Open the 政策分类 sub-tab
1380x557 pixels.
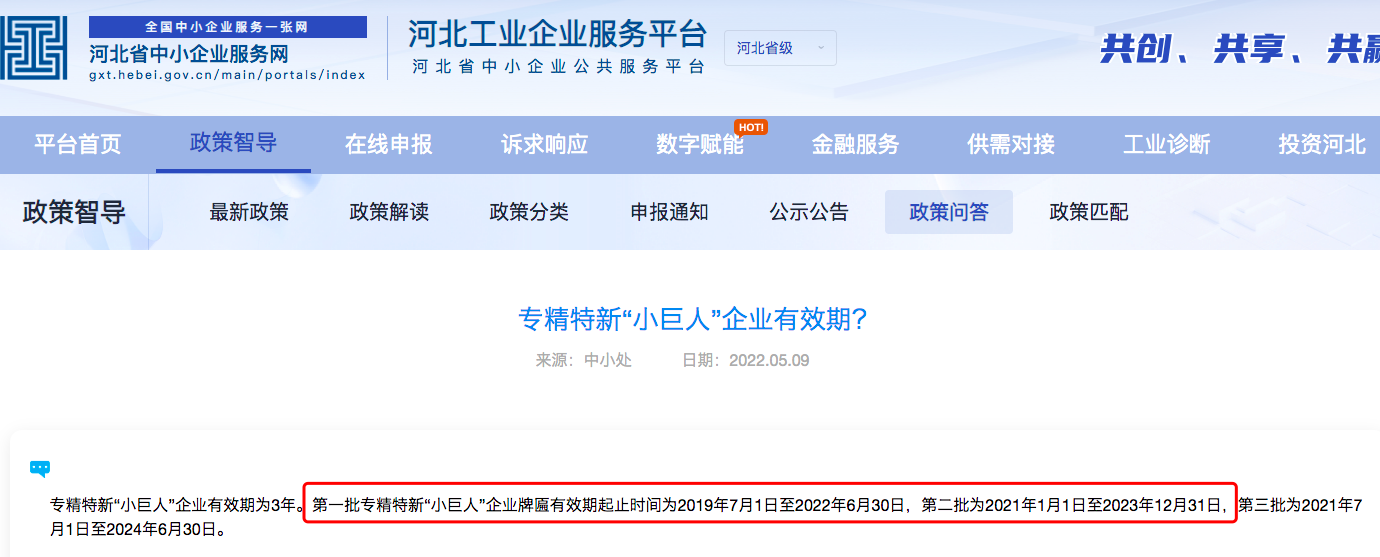click(x=529, y=212)
